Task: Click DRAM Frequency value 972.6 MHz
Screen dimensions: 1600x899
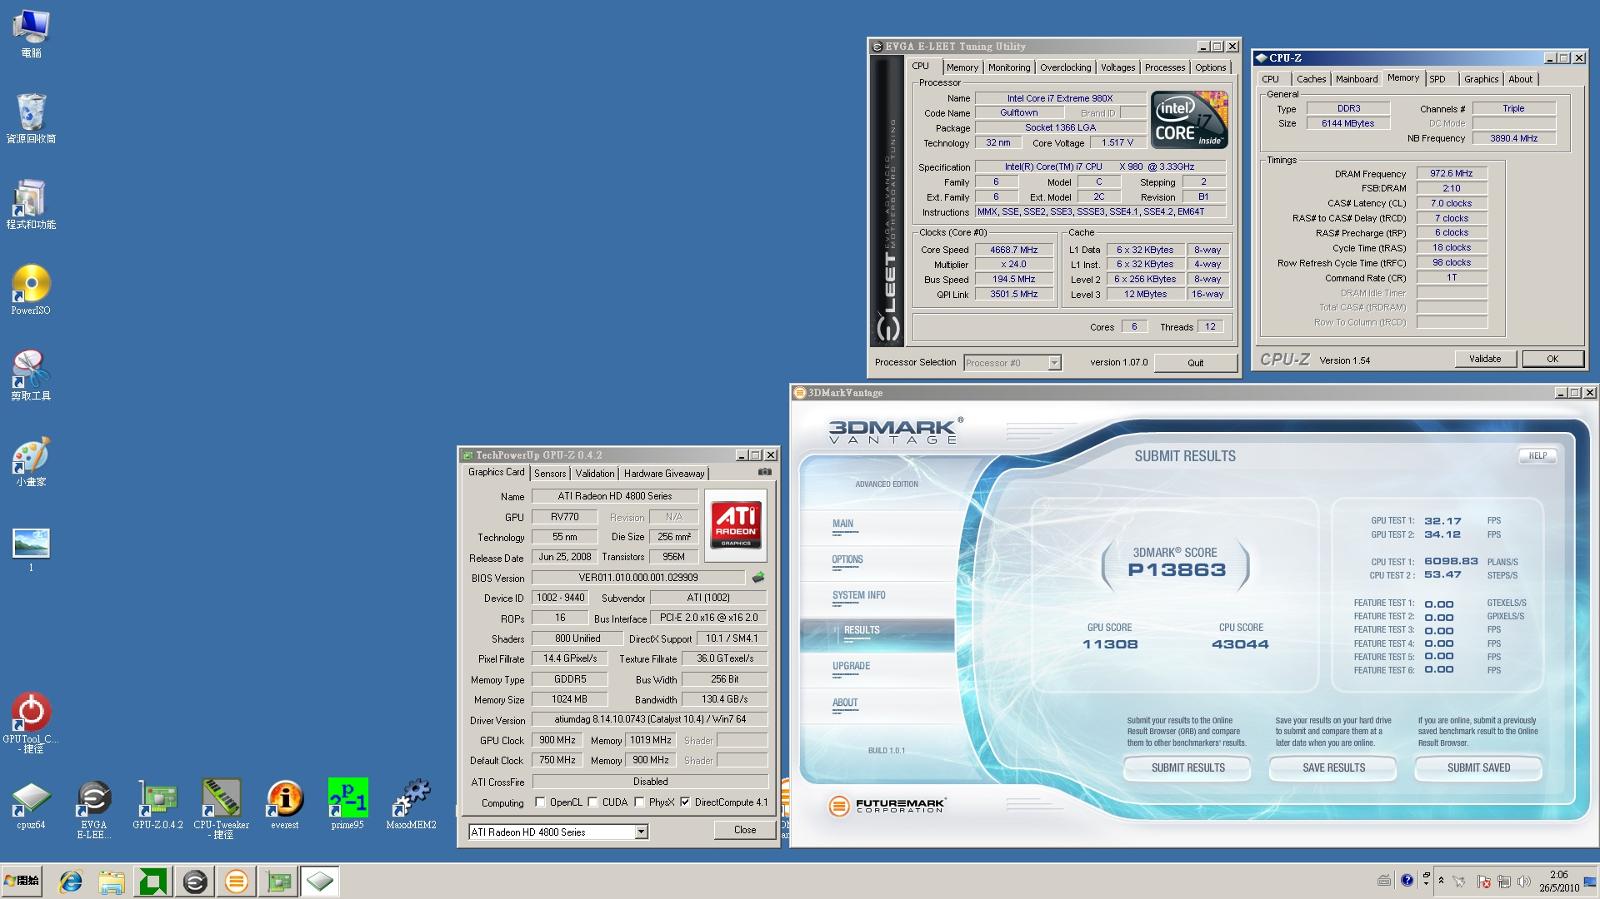Action: [x=1451, y=173]
